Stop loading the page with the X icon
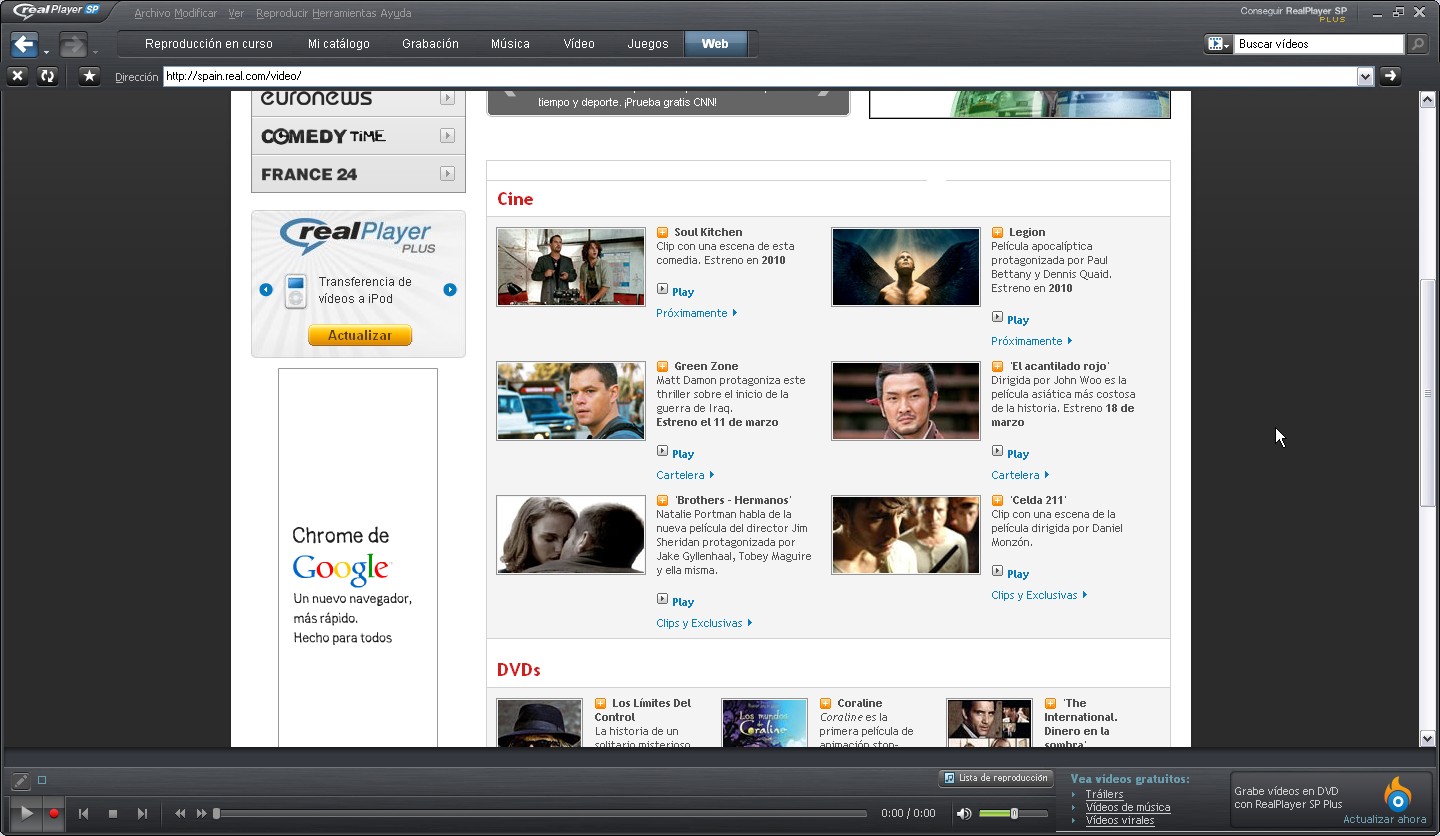 pos(17,76)
